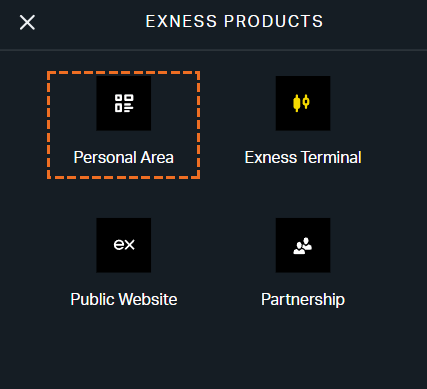Dismiss the products menu using cross icon
This screenshot has height=389, width=427.
(x=27, y=22)
